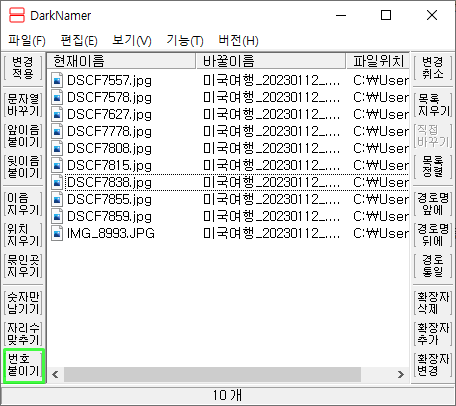
Task: Click the 경로명 뒤에 button
Action: 433,235
